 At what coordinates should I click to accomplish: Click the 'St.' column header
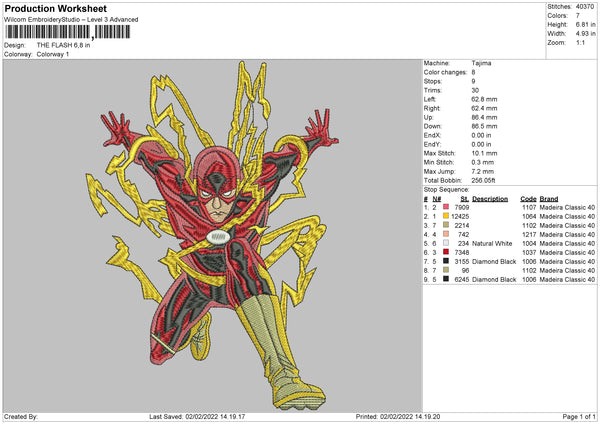(x=465, y=199)
